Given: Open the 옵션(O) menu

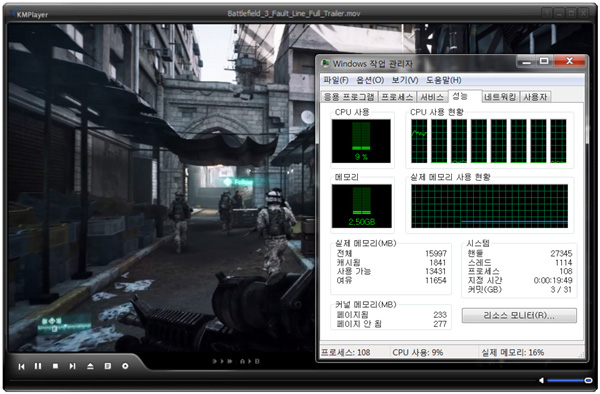Looking at the screenshot, I should coord(370,80).
